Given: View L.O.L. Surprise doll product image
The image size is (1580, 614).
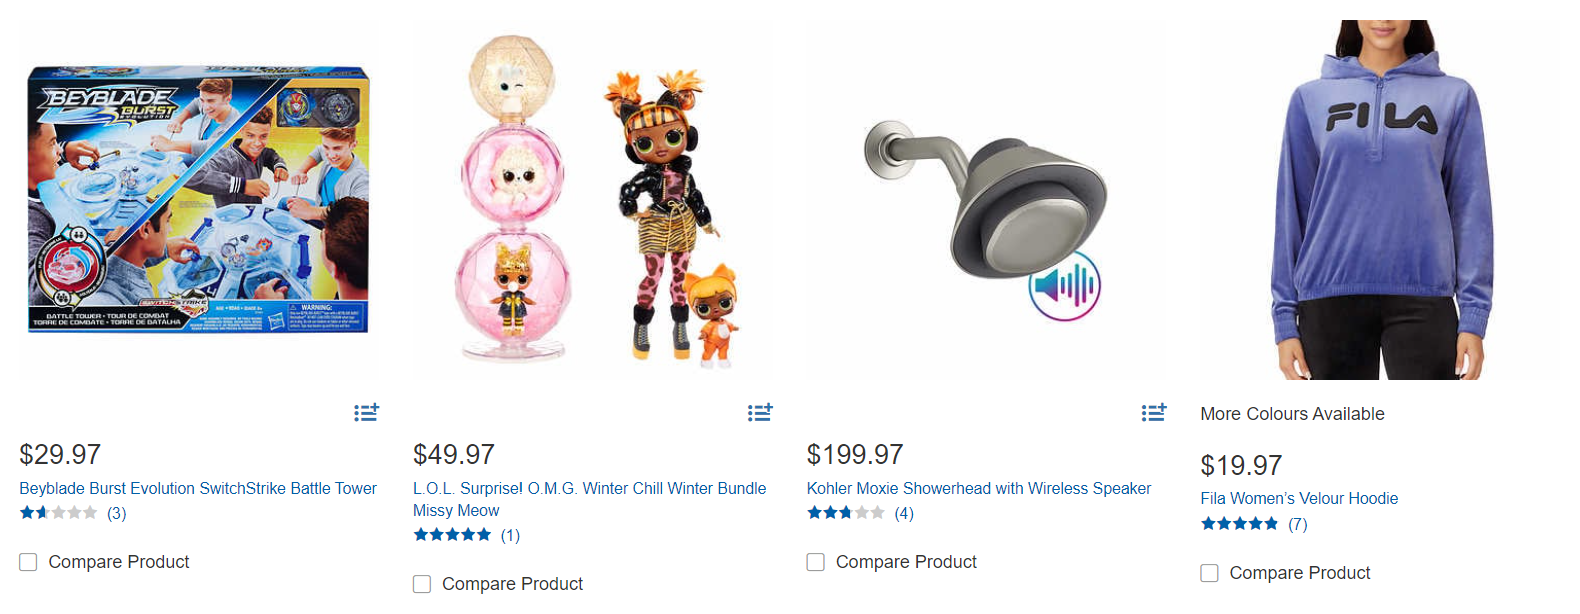Looking at the screenshot, I should coord(594,200).
